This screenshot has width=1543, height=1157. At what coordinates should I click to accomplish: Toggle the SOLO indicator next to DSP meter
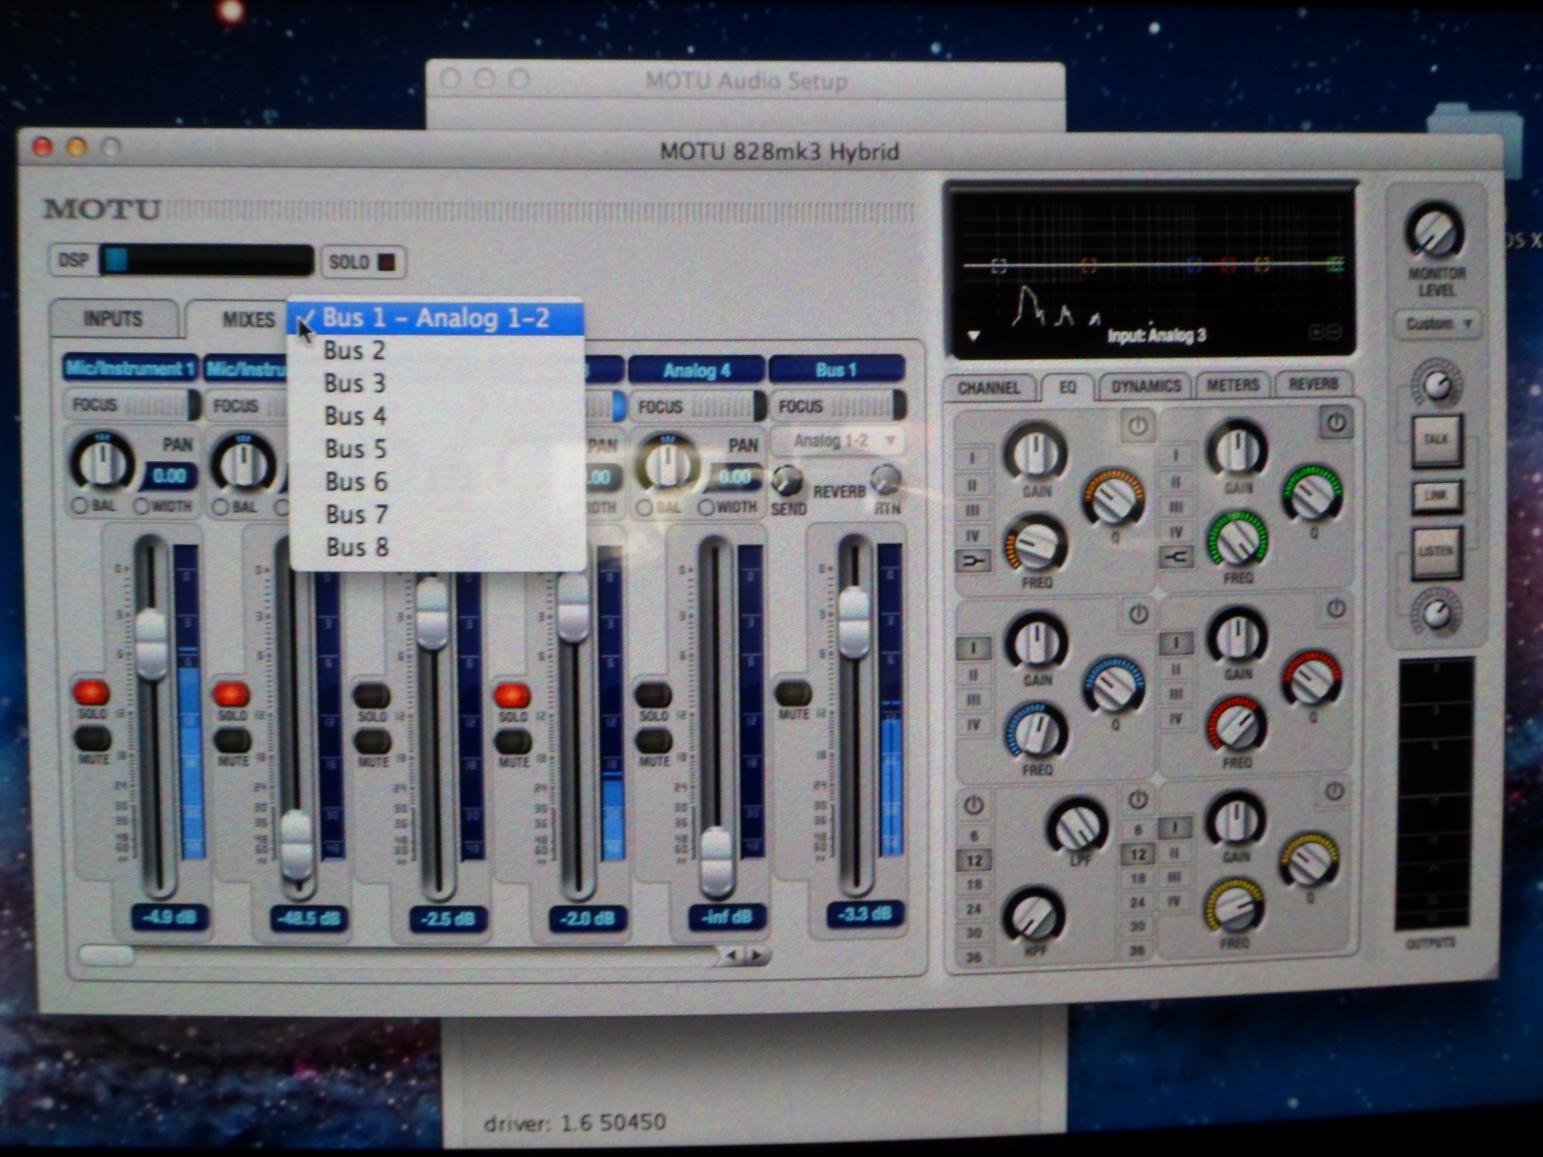pyautogui.click(x=386, y=262)
